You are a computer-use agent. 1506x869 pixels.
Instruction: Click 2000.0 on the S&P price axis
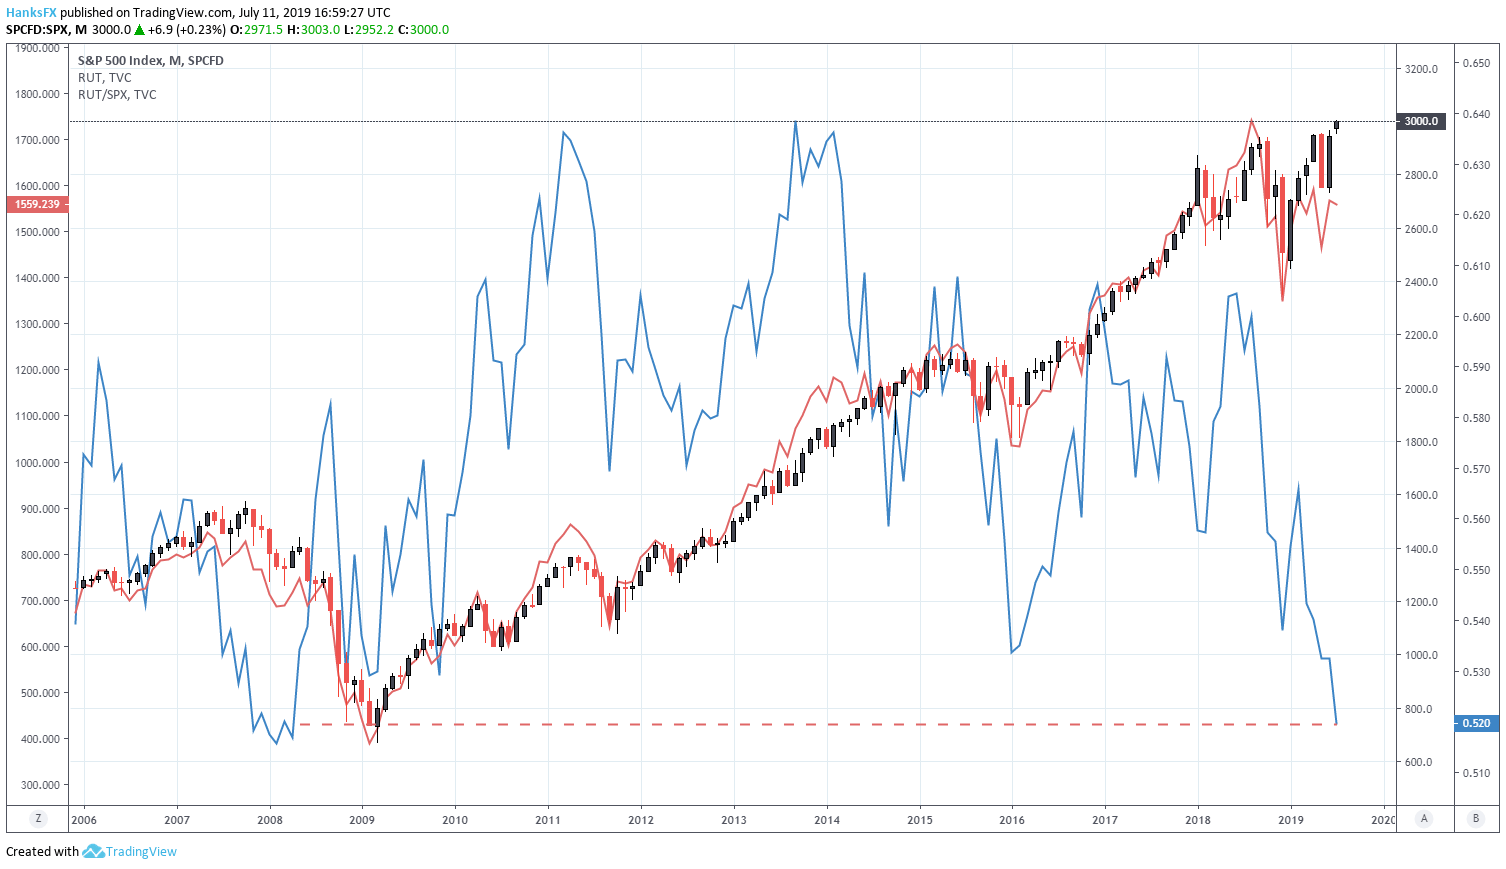click(x=1421, y=389)
